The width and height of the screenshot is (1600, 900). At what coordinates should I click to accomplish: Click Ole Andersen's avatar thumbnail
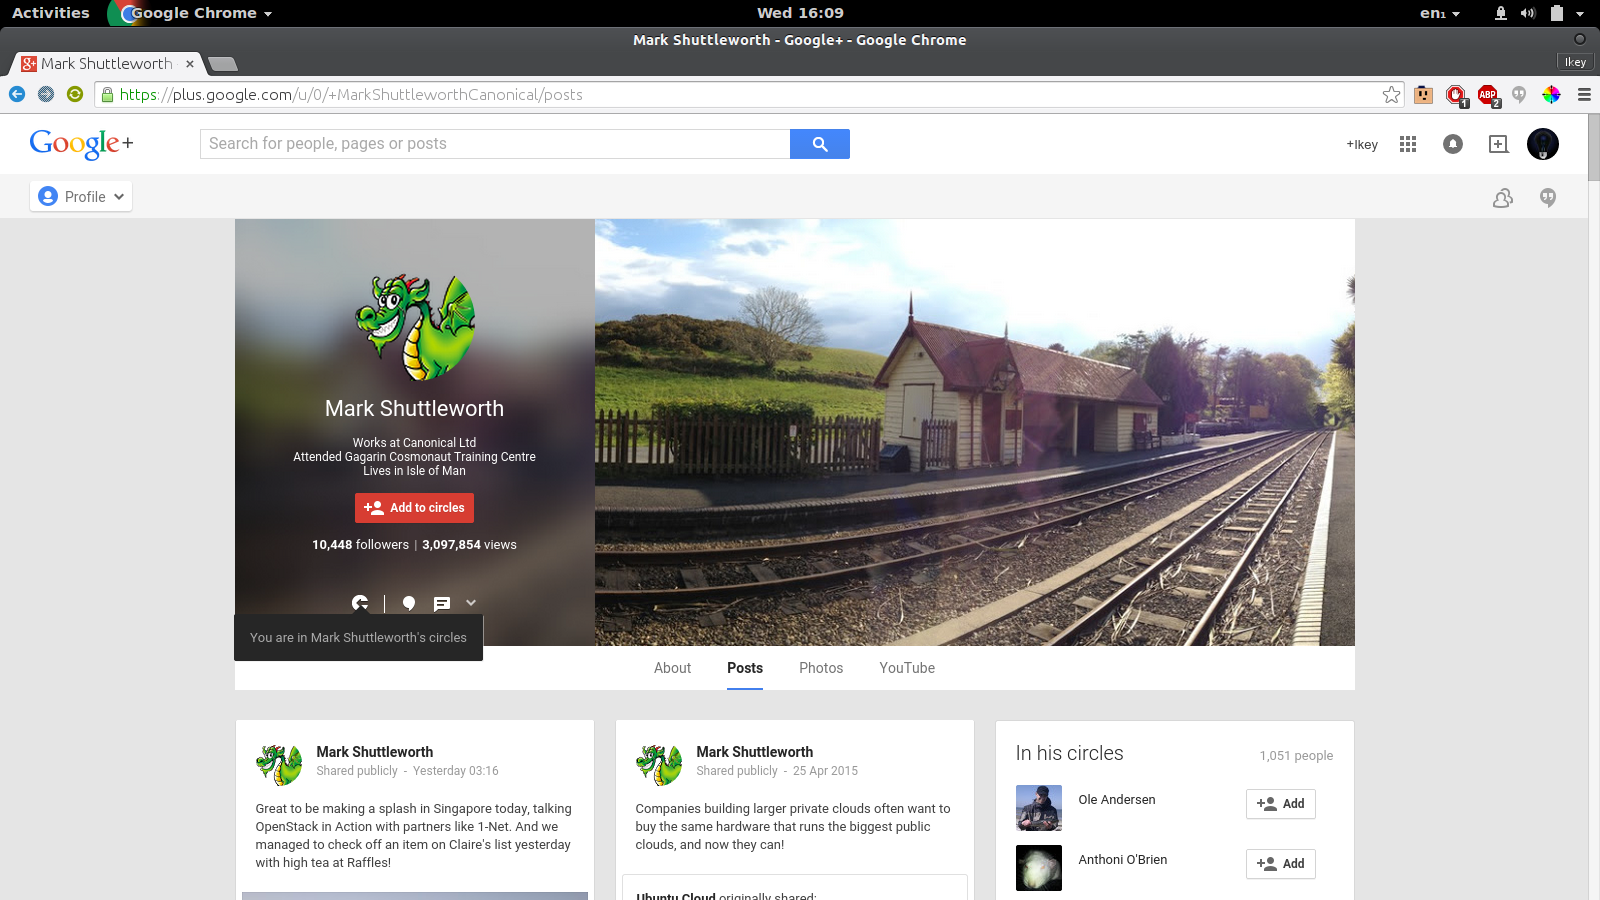1039,808
